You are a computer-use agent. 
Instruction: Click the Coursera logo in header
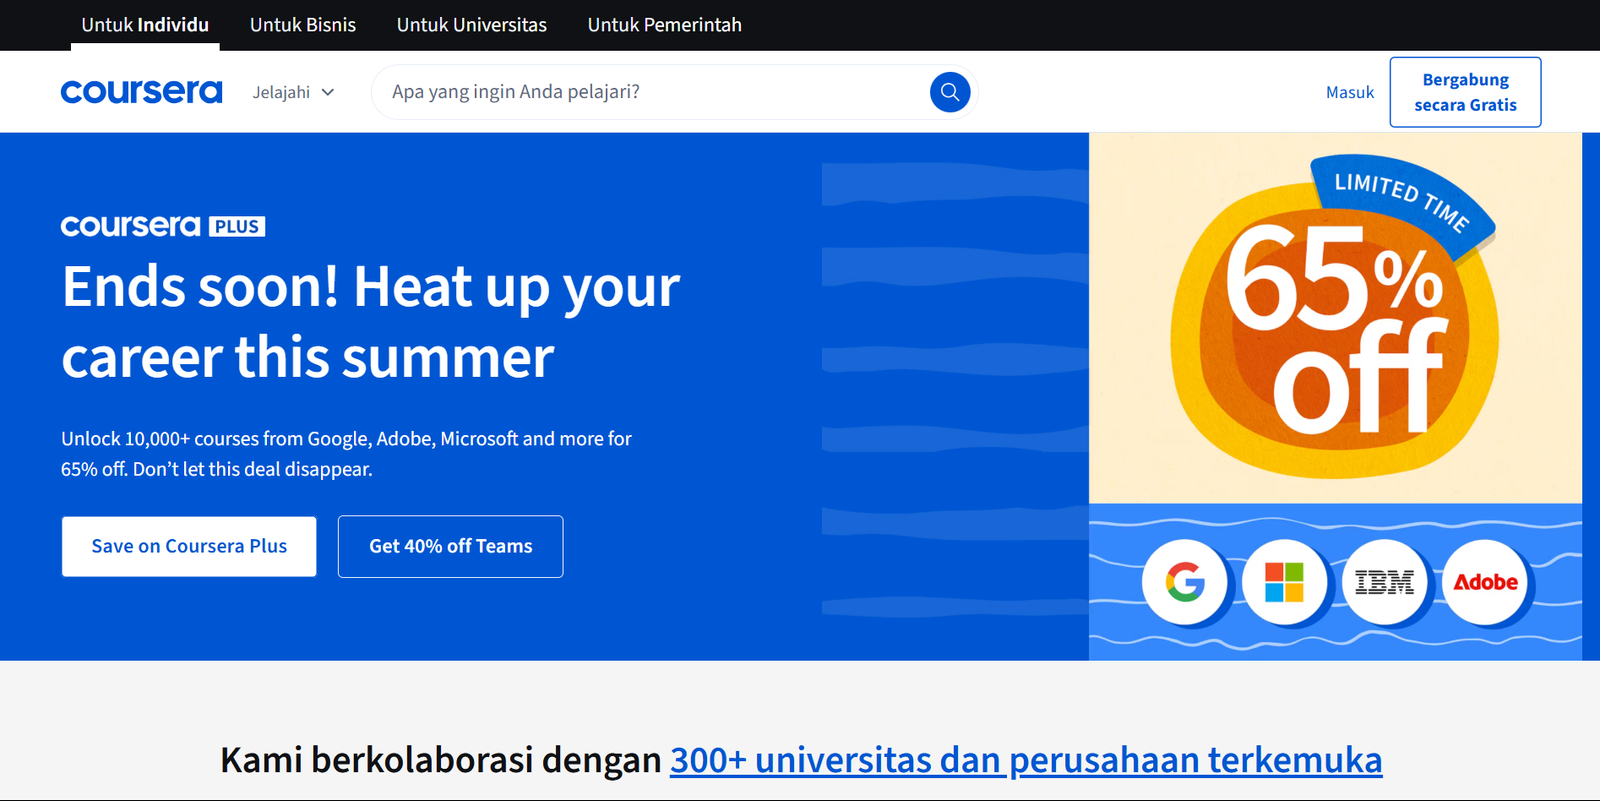141,92
